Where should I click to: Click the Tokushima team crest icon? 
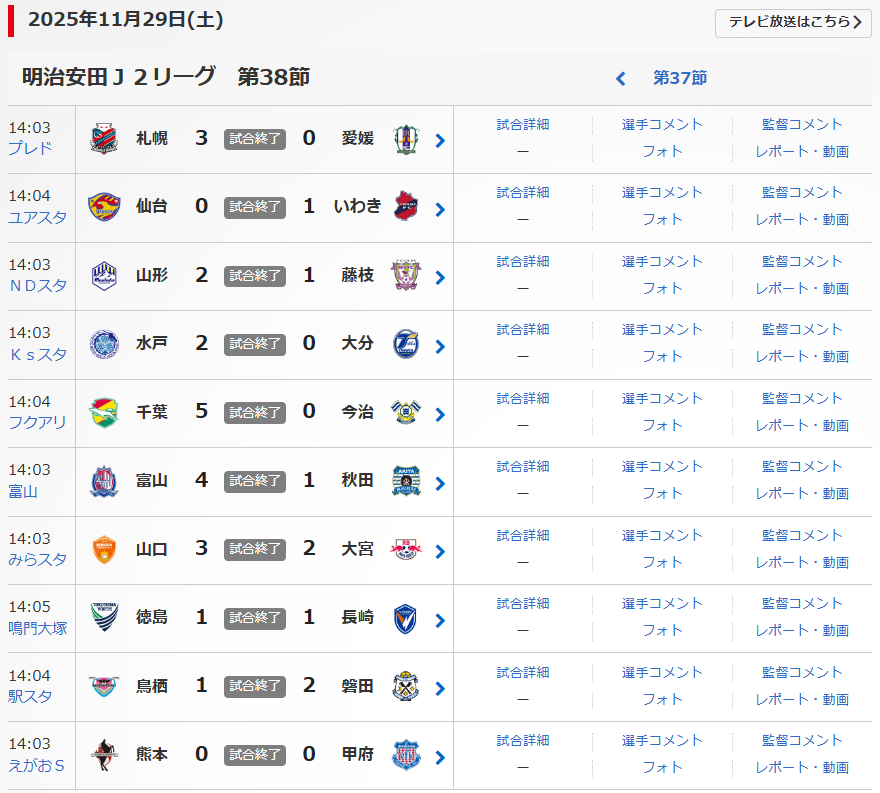104,617
